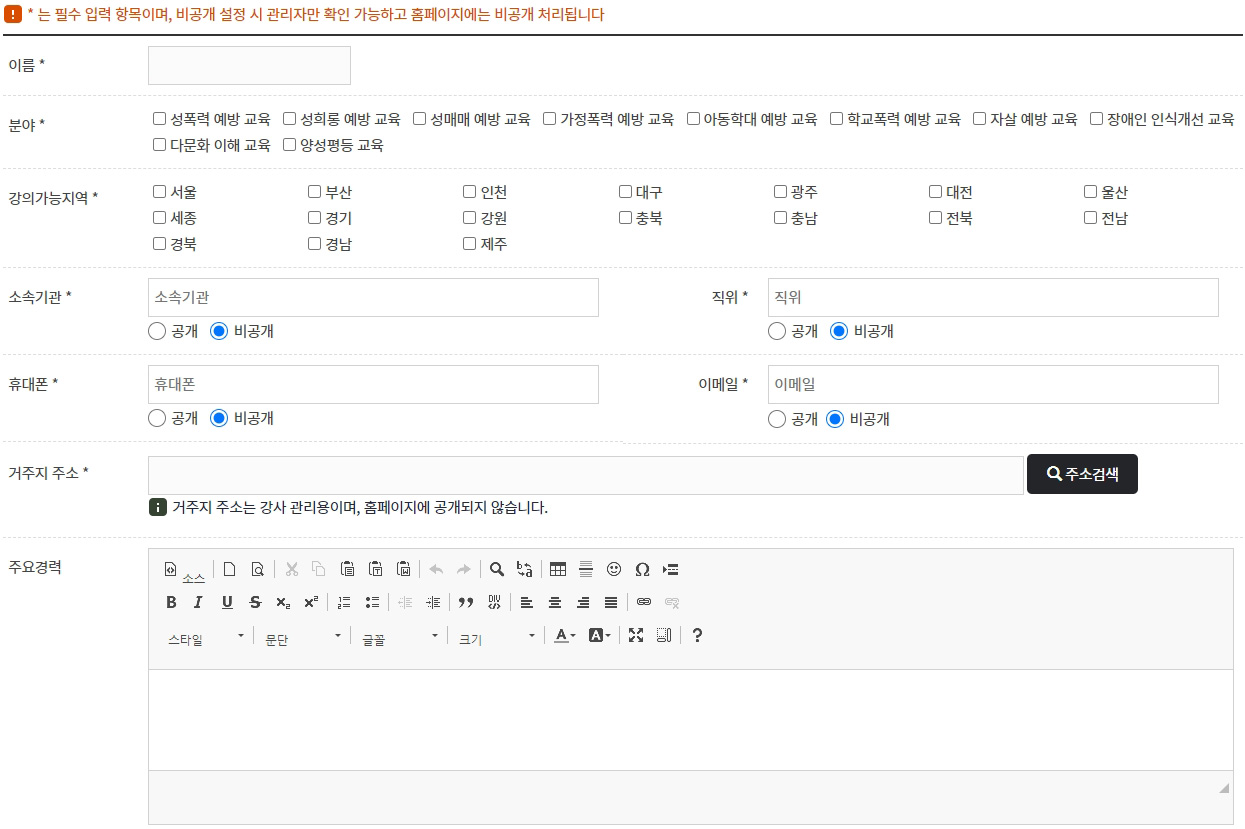
Task: Open the 크기 size dropdown
Action: point(497,636)
